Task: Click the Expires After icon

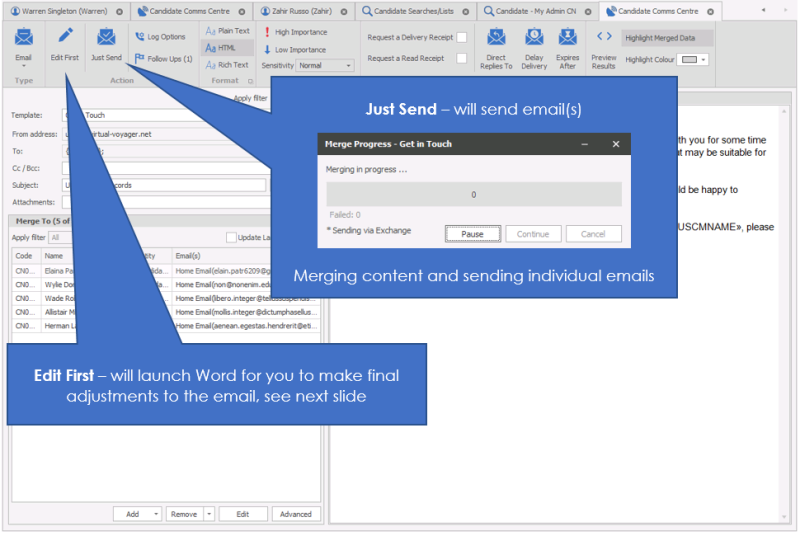Action: 568,38
